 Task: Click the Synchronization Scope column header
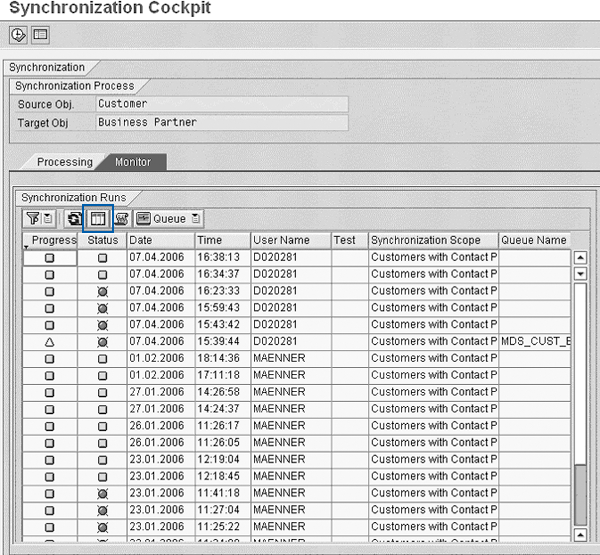(x=432, y=240)
